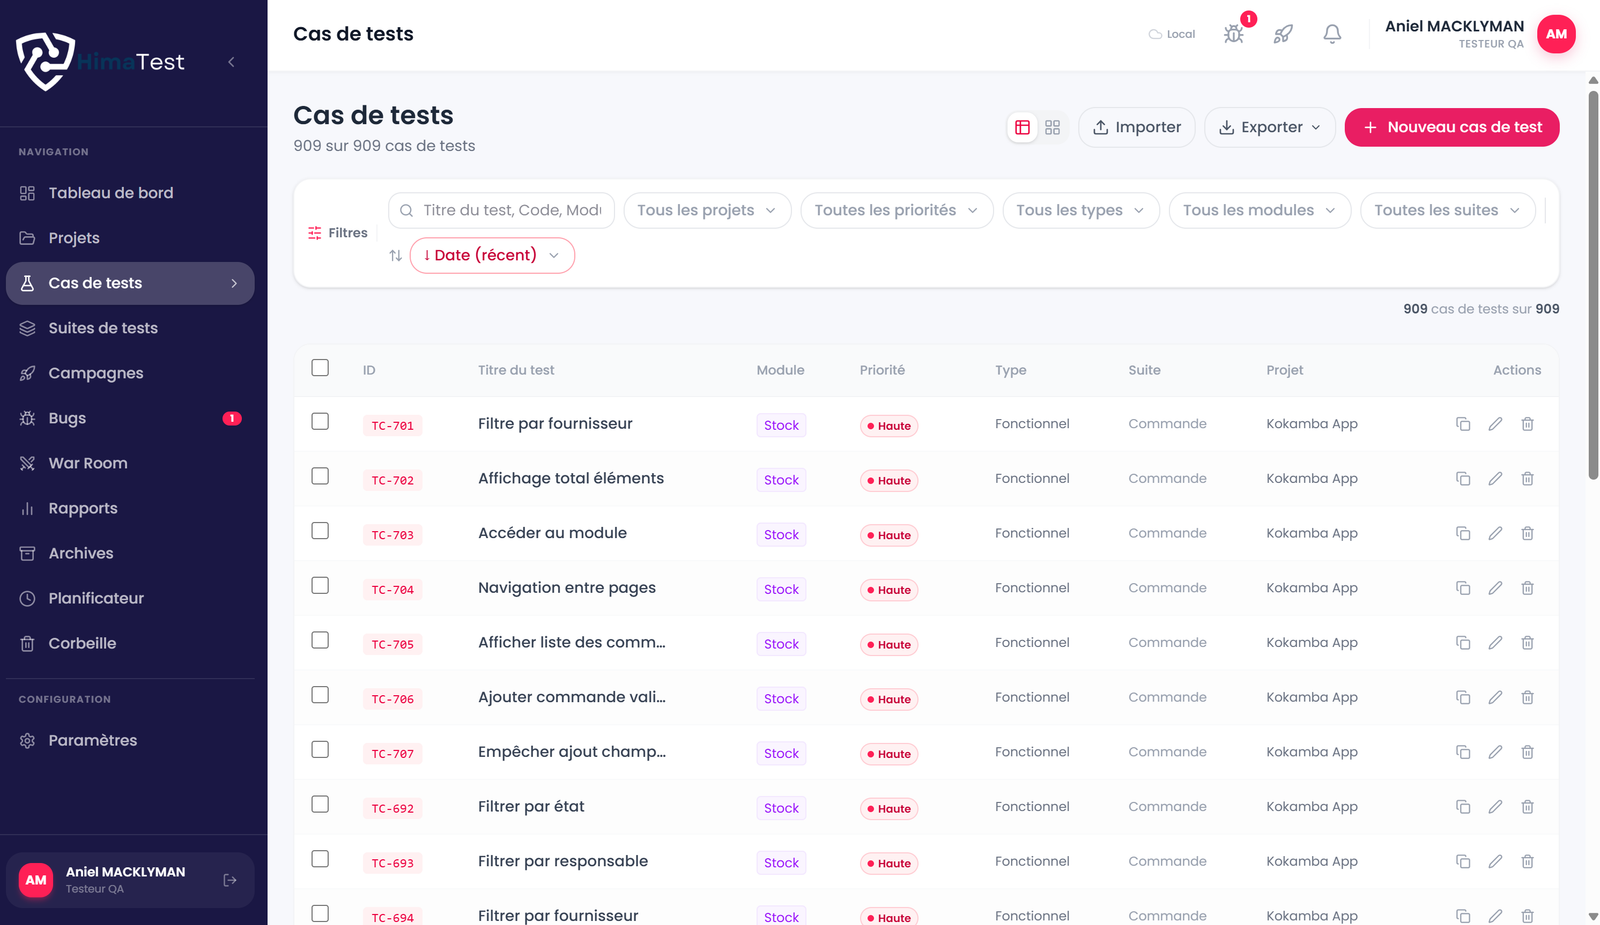The height and width of the screenshot is (925, 1600).
Task: Click the page vertical scrollbar
Action: (x=1593, y=286)
